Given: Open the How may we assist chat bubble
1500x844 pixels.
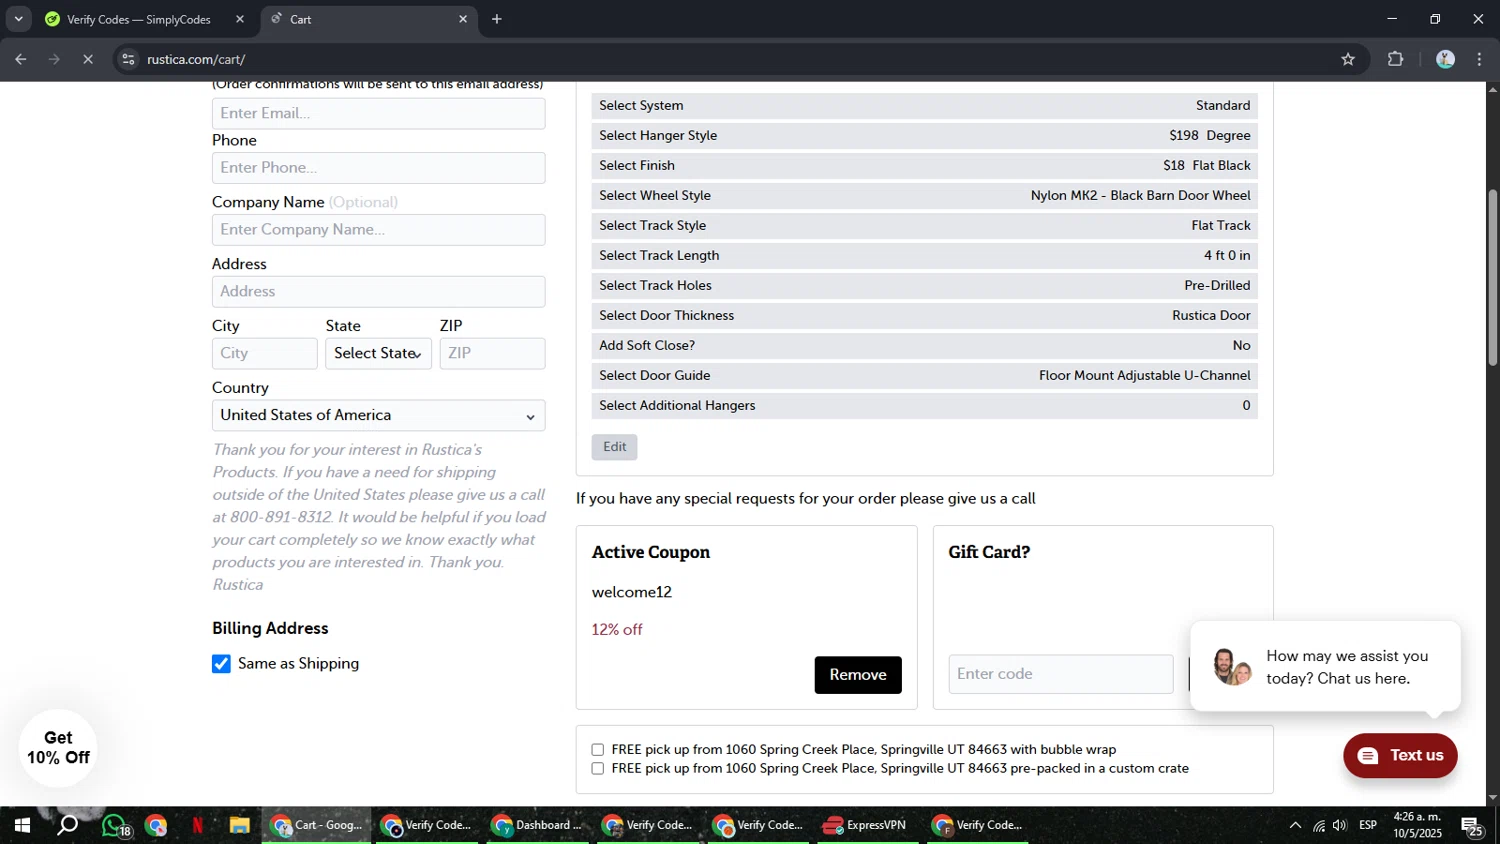Looking at the screenshot, I should [1326, 667].
